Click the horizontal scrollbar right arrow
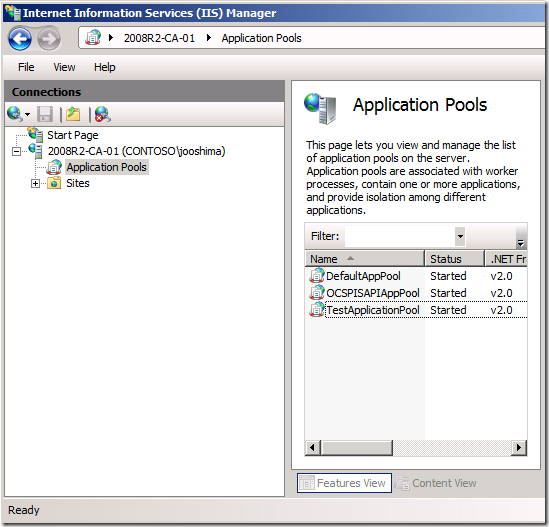 click(519, 448)
